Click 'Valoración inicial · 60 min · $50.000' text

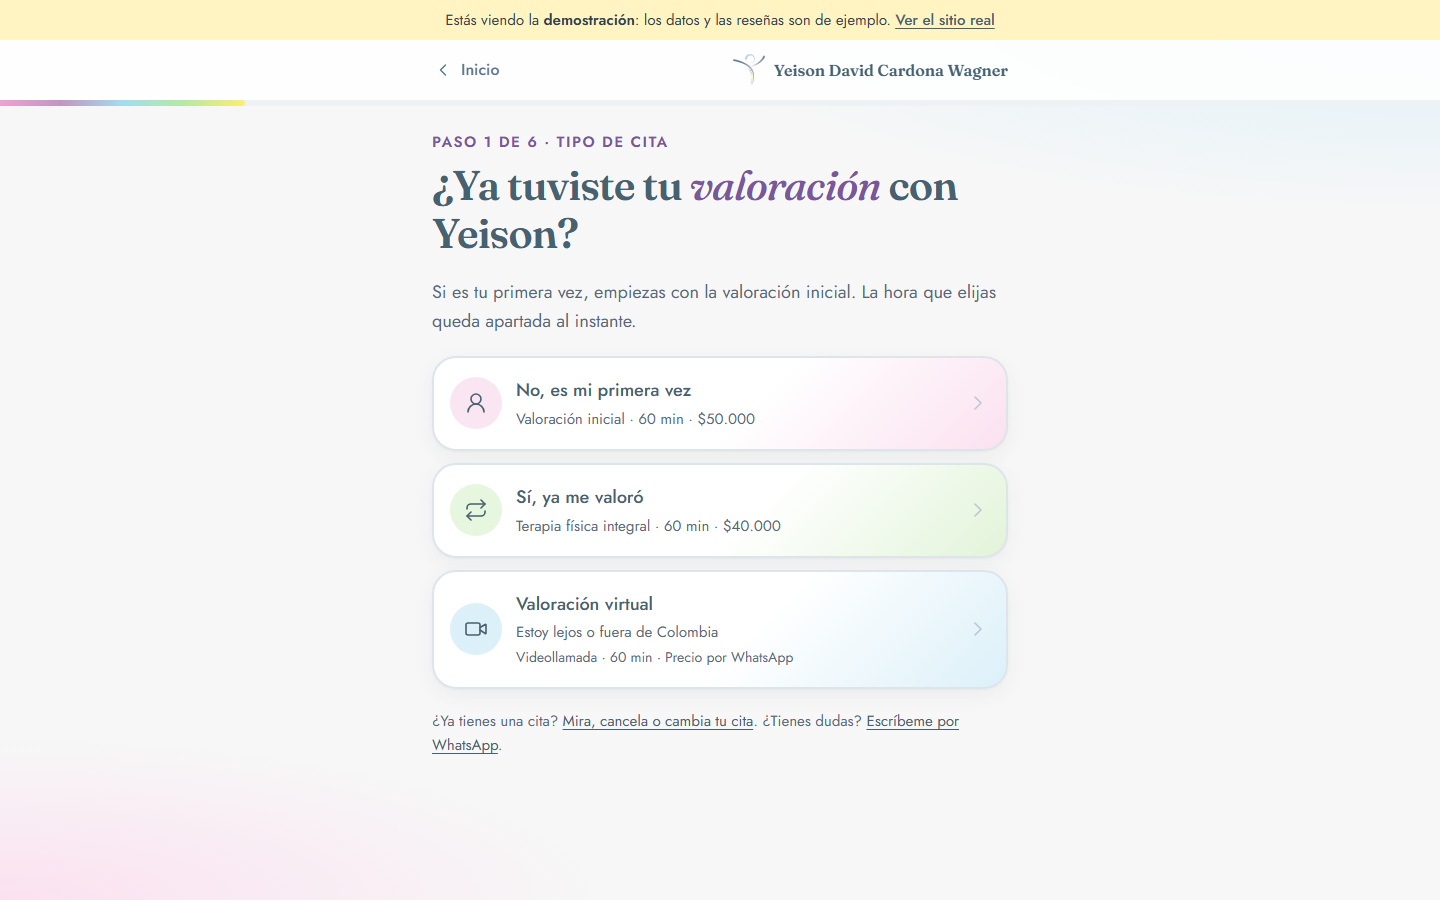635,419
